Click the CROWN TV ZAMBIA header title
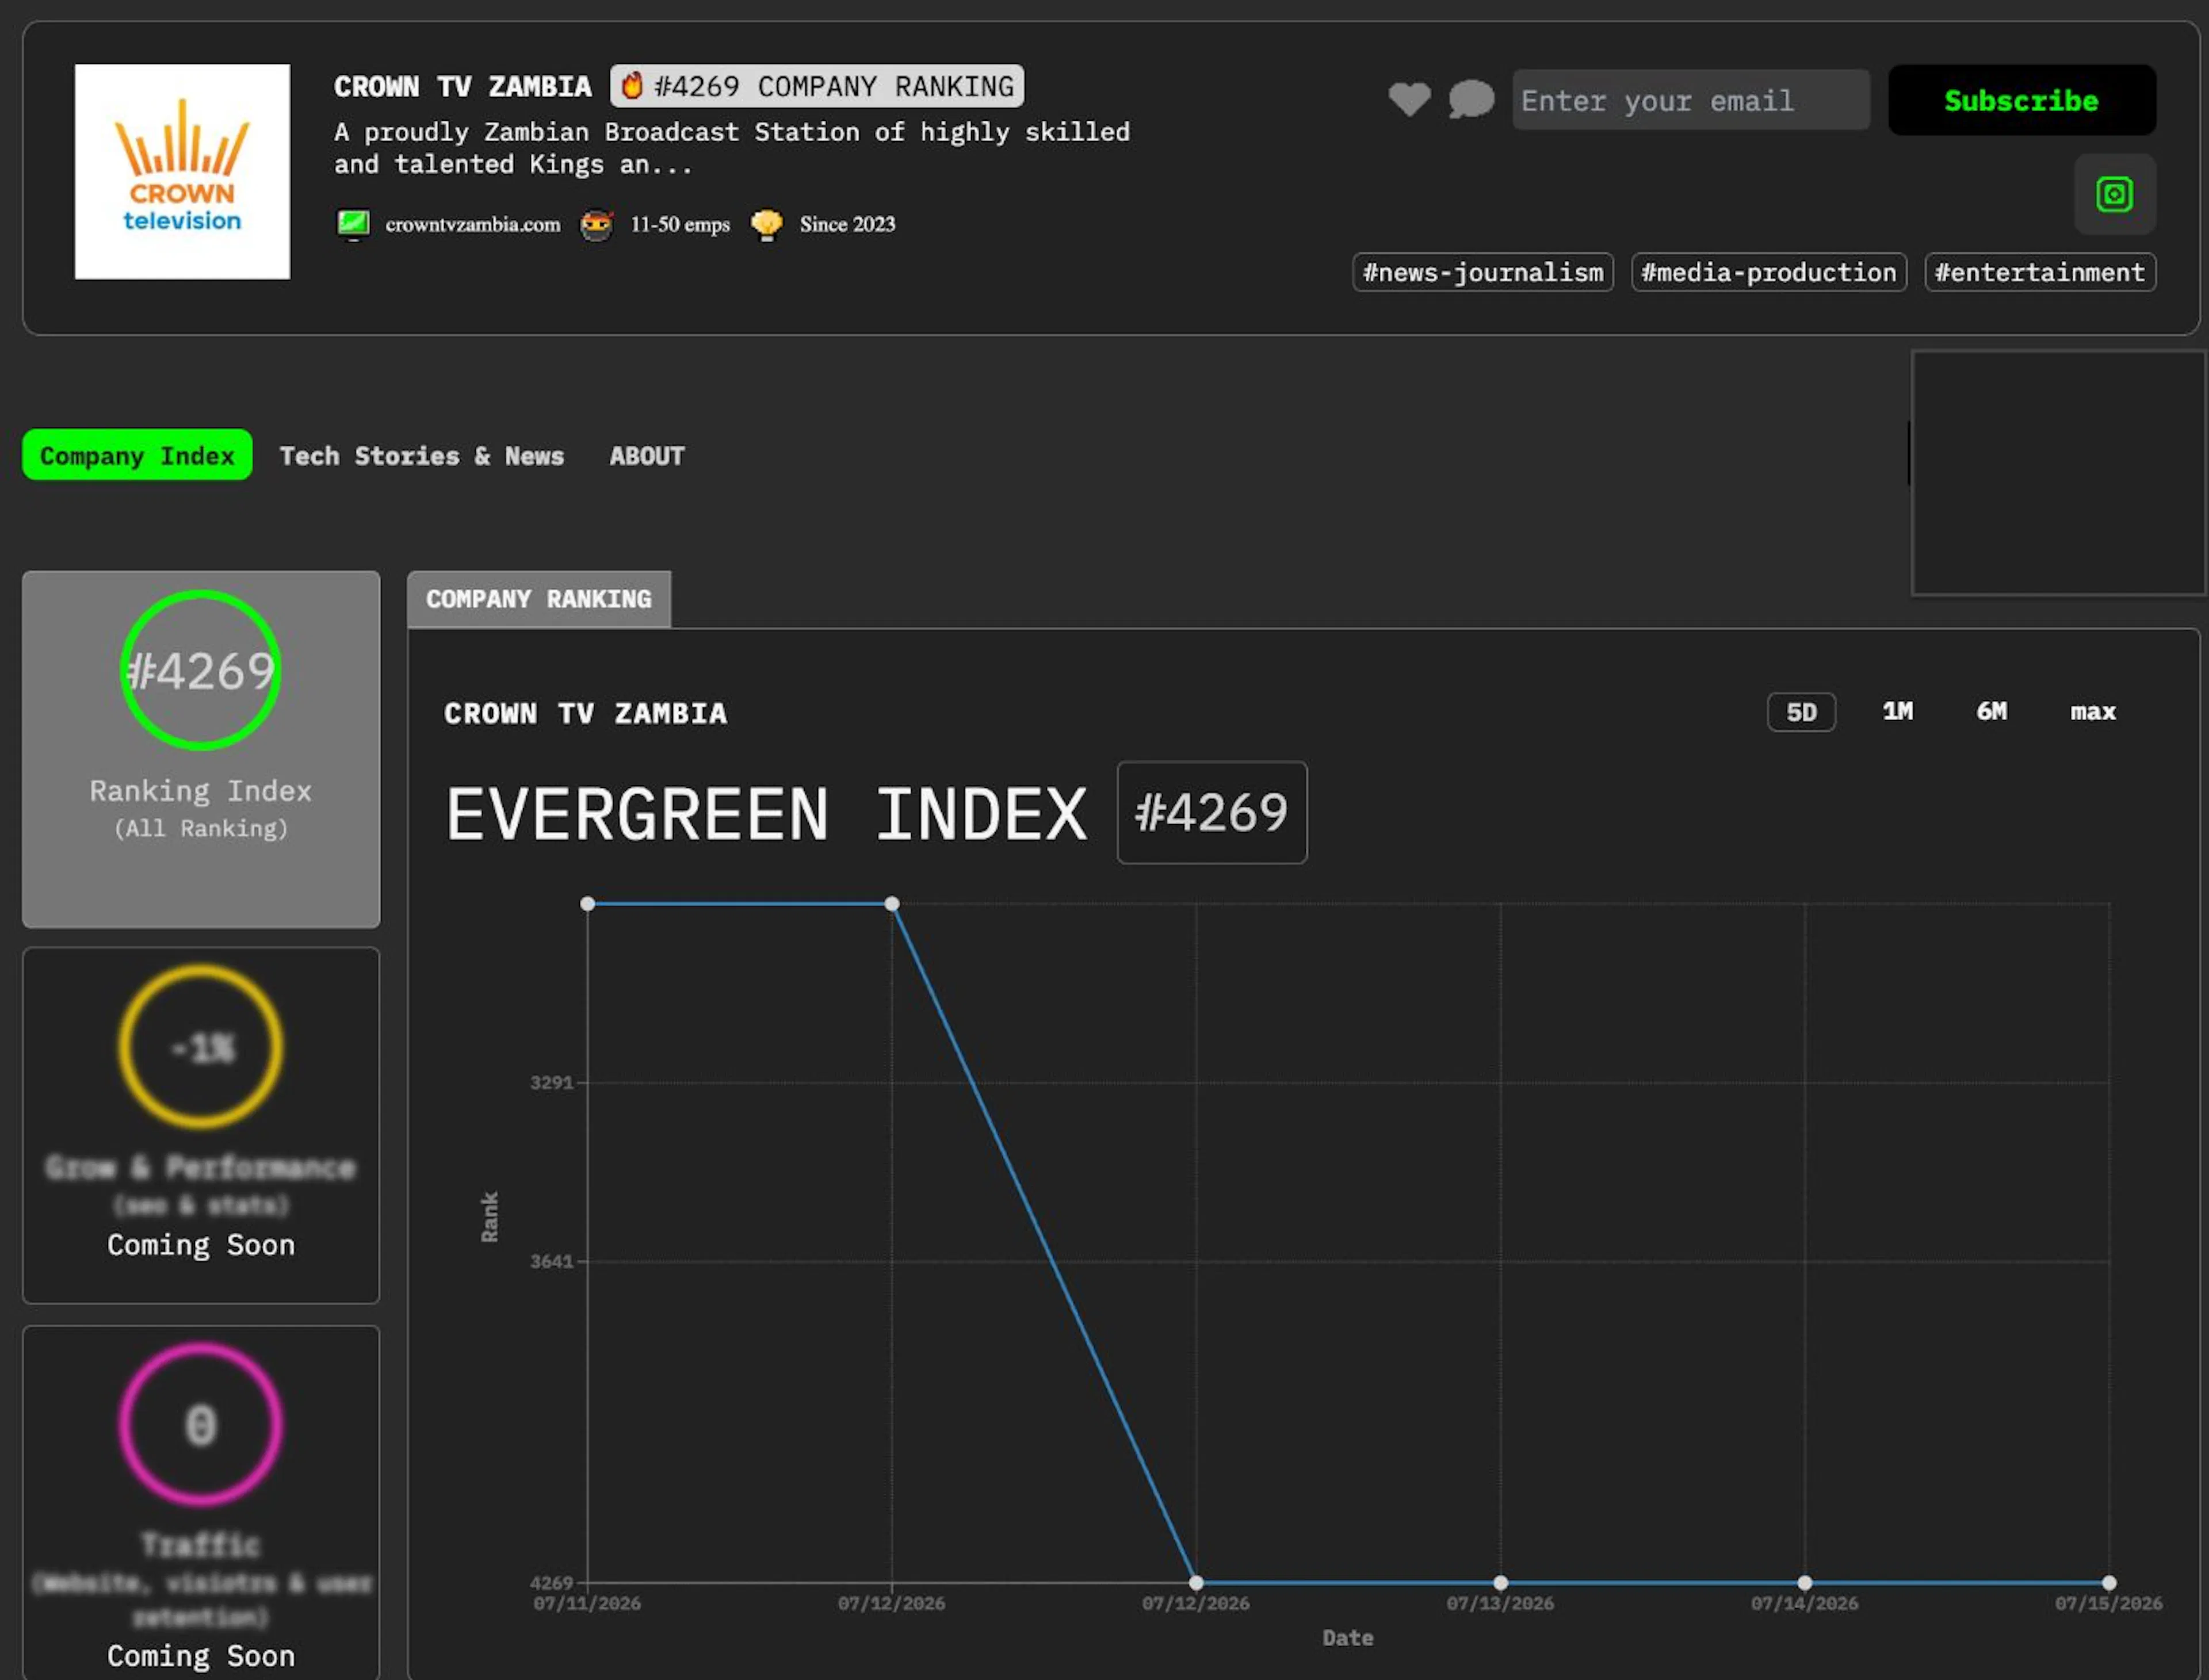The width and height of the screenshot is (2209, 1680). coord(462,87)
